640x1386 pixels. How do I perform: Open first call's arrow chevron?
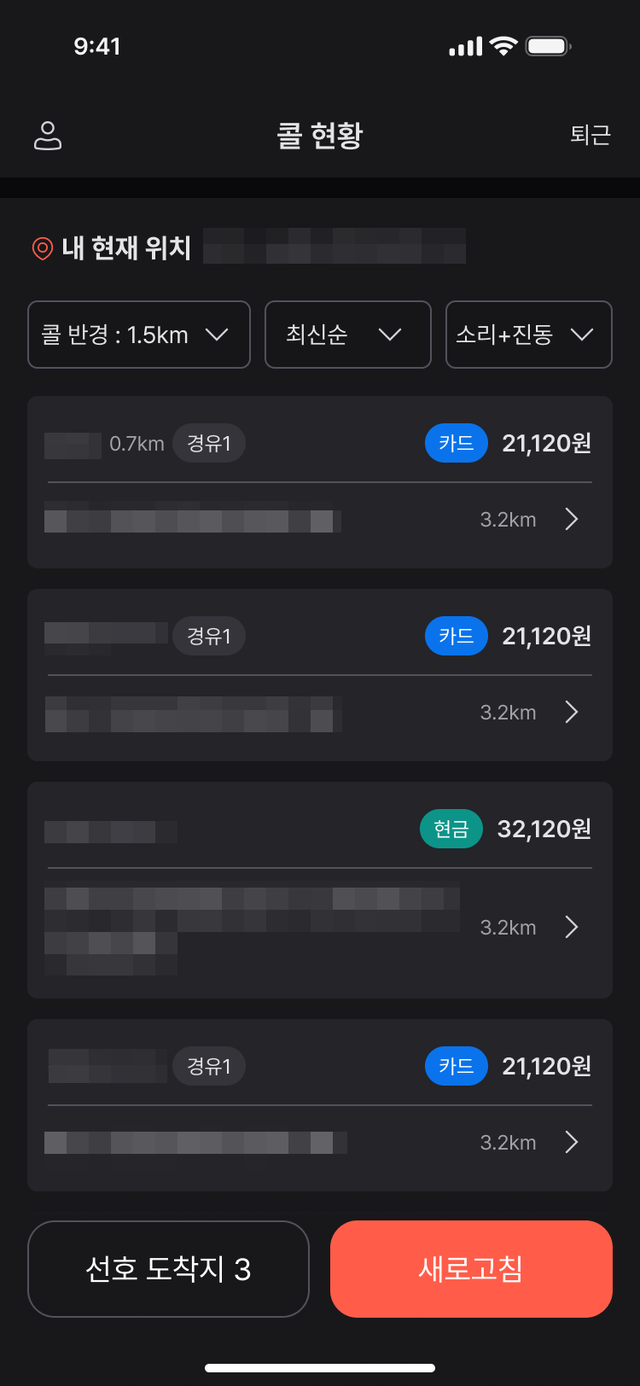click(571, 519)
